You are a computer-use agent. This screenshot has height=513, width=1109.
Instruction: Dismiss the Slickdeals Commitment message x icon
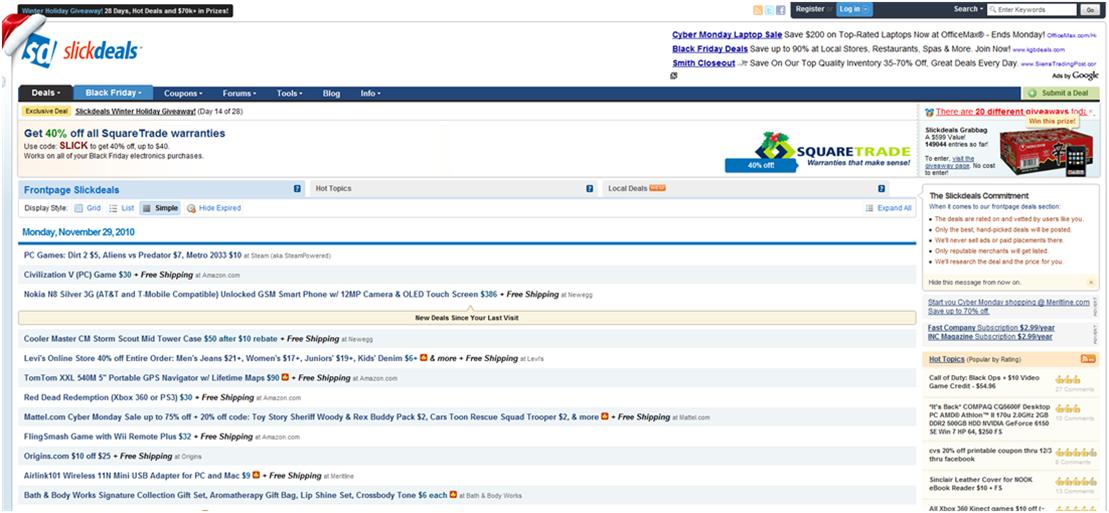(1093, 282)
